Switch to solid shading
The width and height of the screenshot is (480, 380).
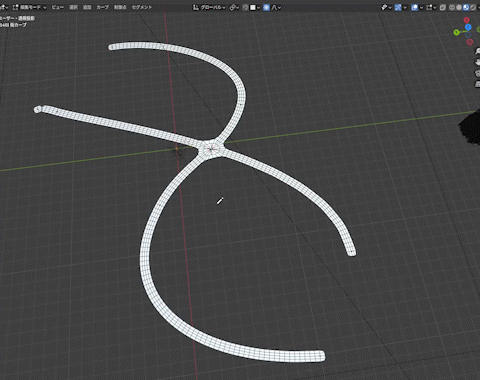[x=459, y=7]
